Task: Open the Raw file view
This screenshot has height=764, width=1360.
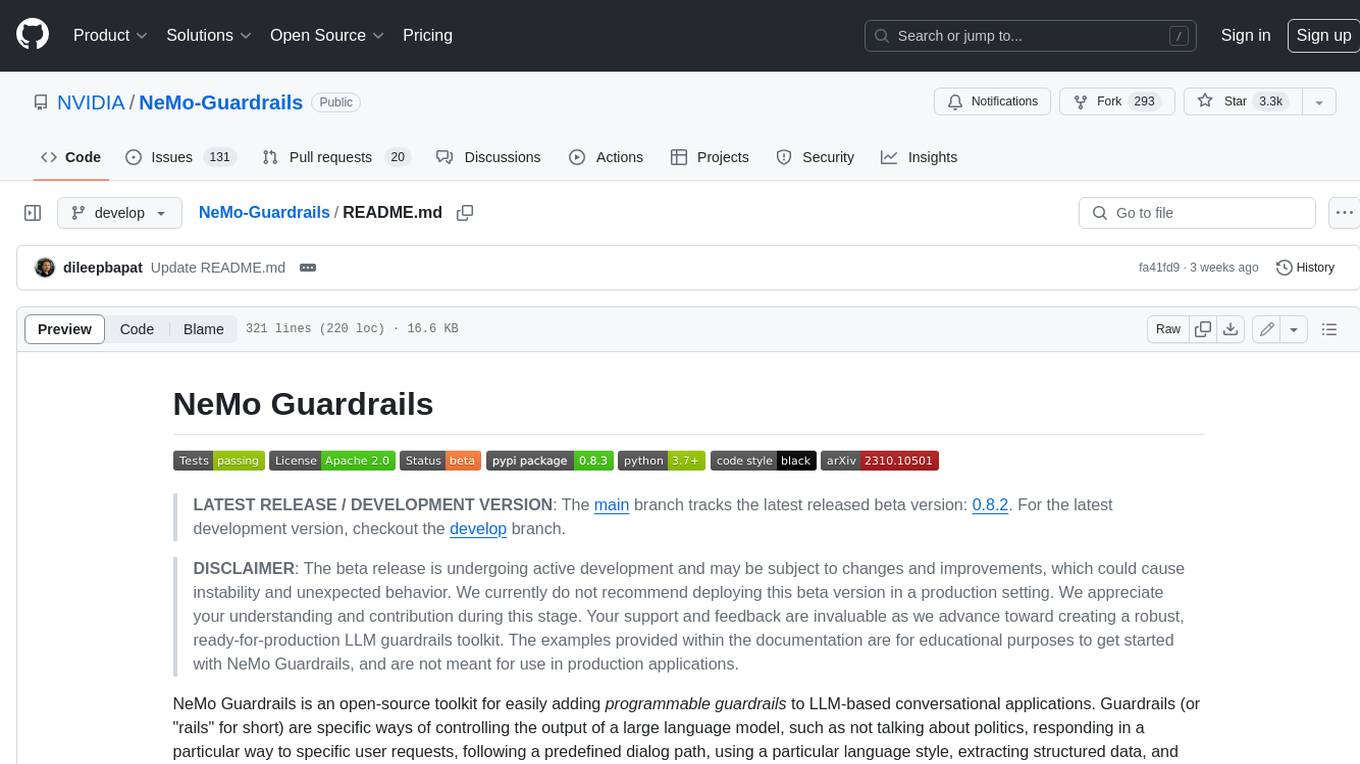Action: click(1168, 329)
